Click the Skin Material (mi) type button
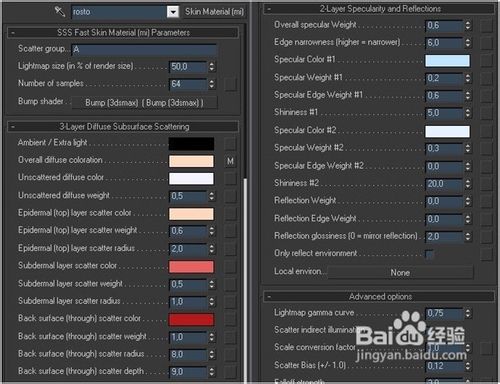 click(214, 12)
